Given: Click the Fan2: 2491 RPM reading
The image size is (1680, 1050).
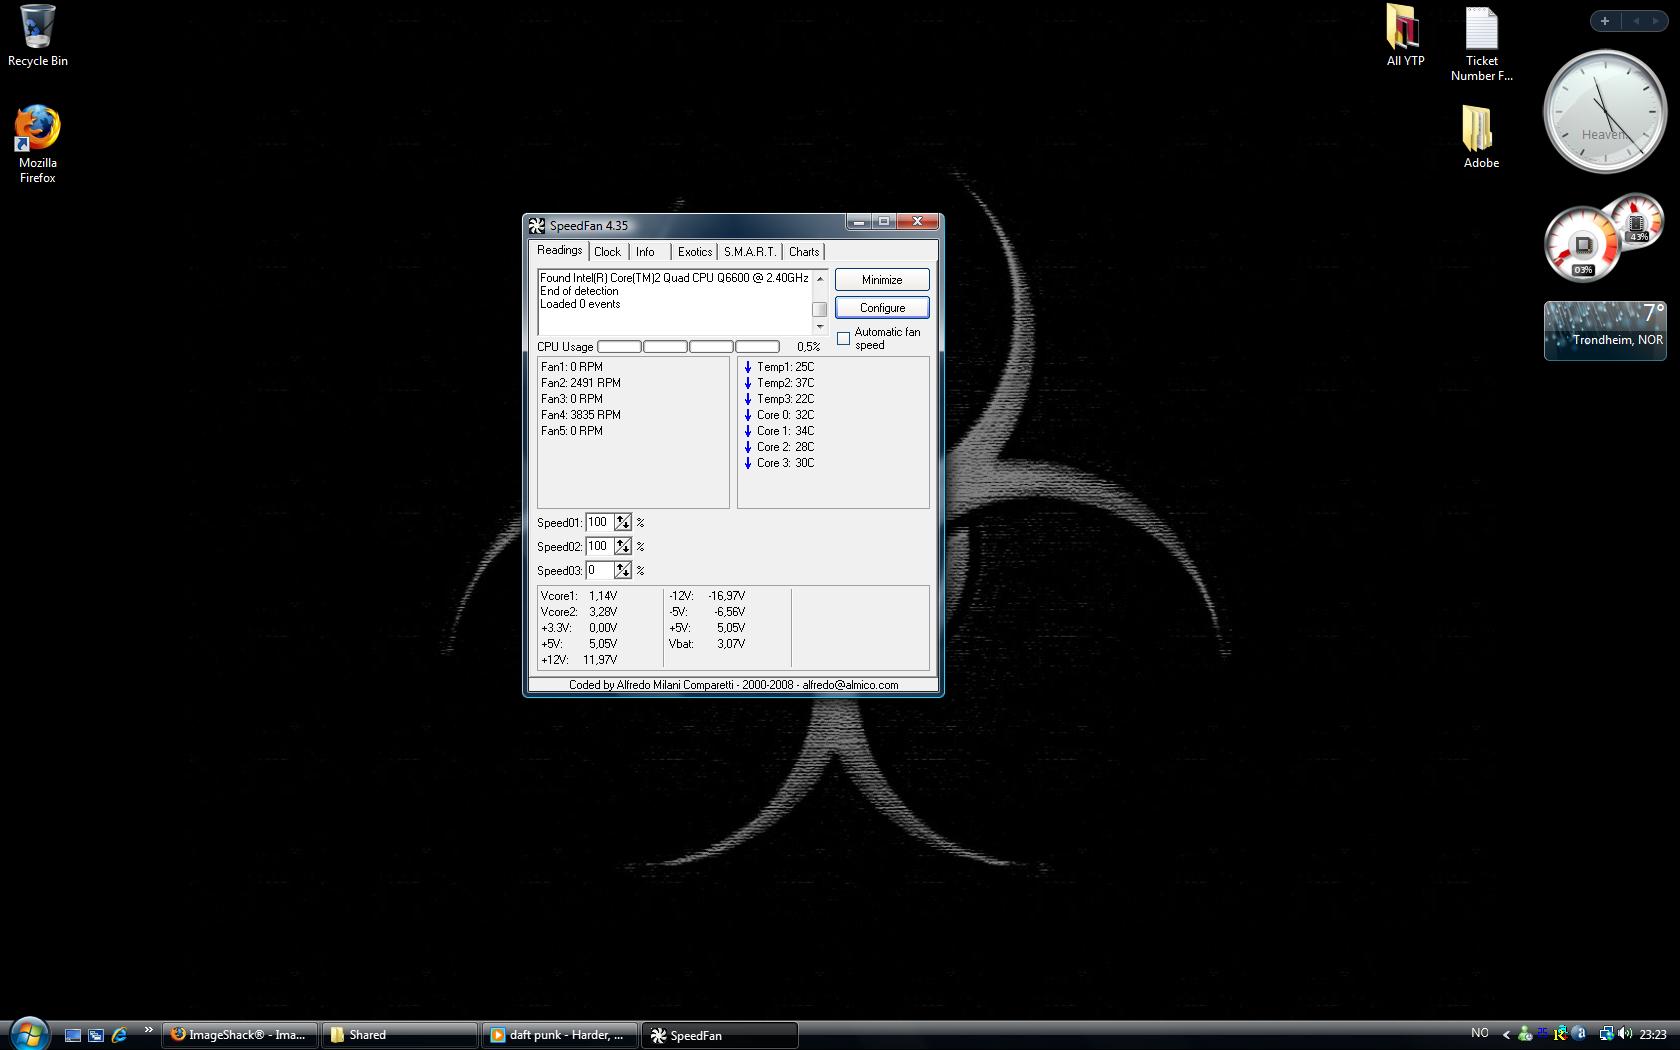Looking at the screenshot, I should 581,383.
